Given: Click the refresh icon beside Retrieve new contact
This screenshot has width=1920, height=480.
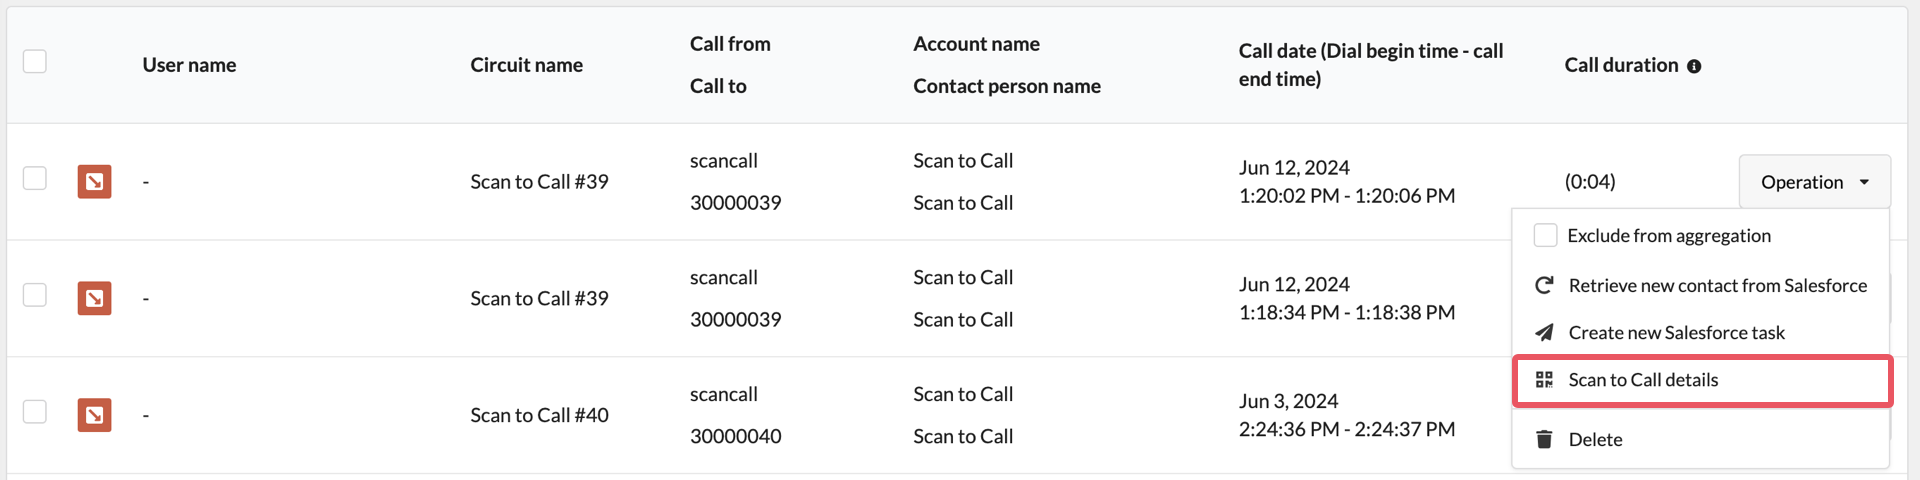Looking at the screenshot, I should 1544,286.
